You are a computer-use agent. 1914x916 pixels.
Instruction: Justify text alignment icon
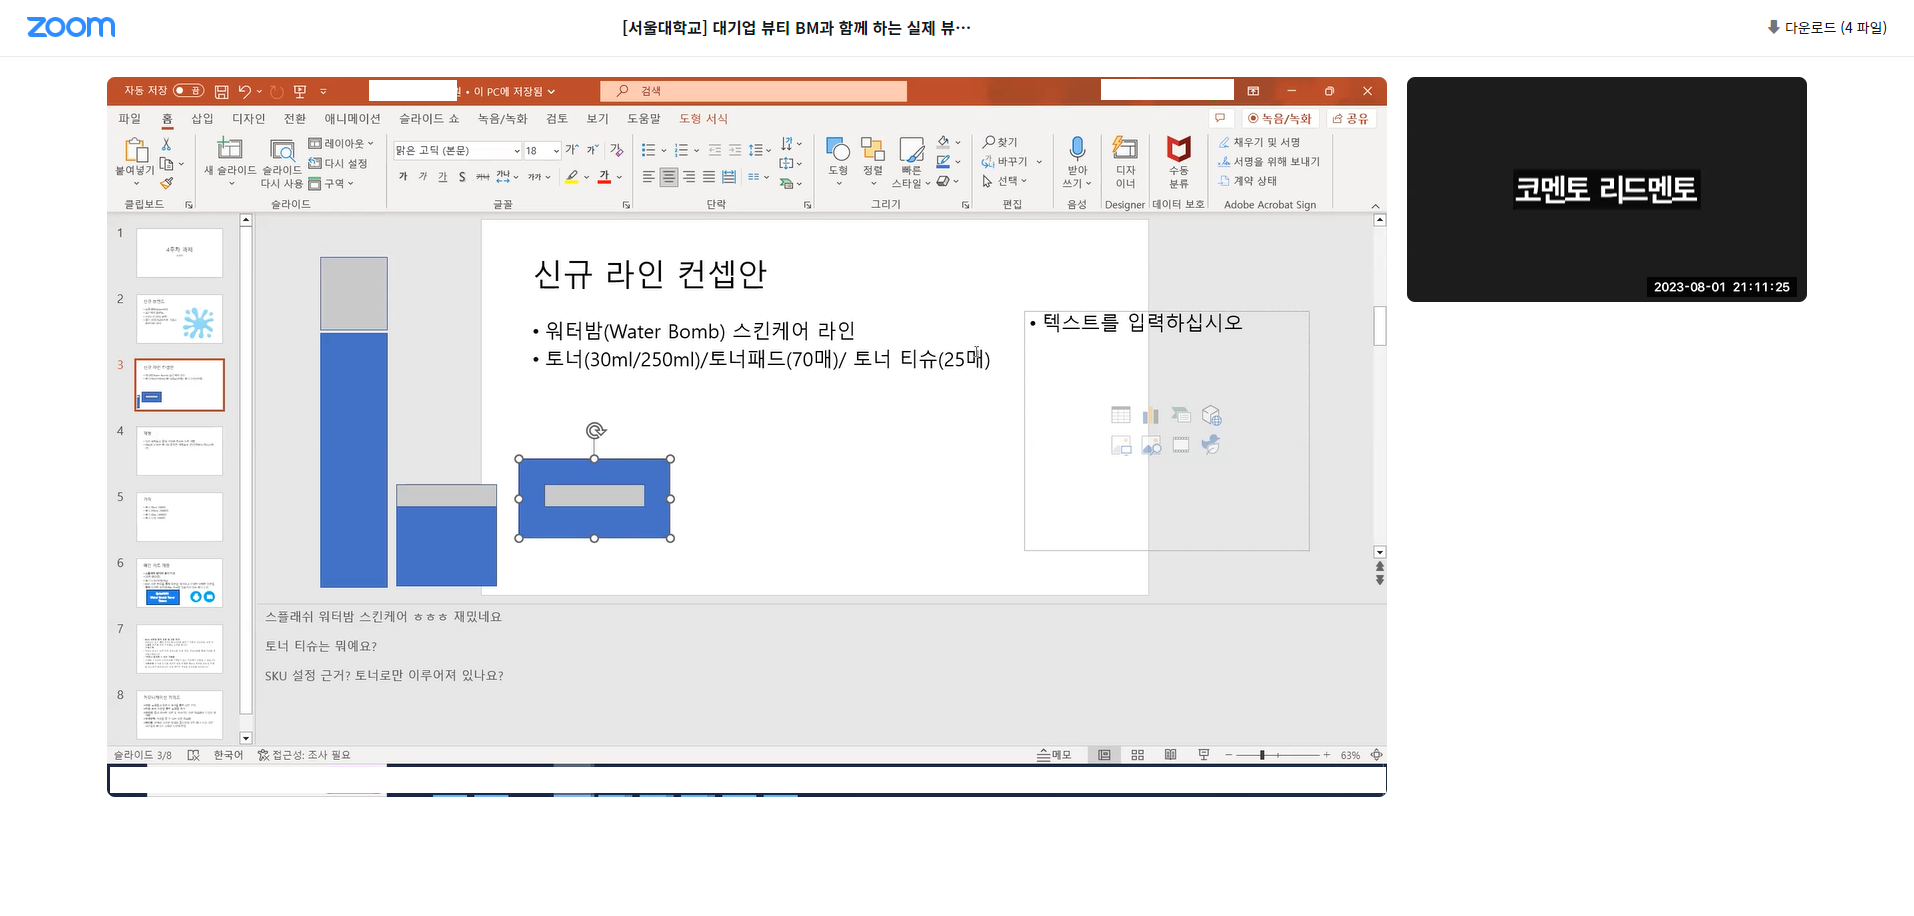click(709, 177)
